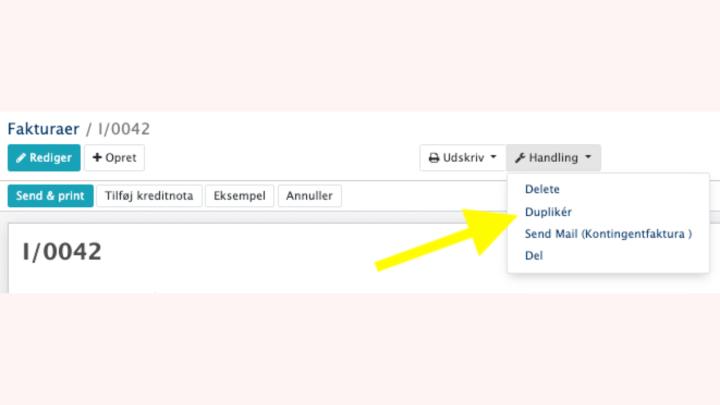The width and height of the screenshot is (720, 405).
Task: Click the Rediger edit button text
Action: tap(51, 158)
